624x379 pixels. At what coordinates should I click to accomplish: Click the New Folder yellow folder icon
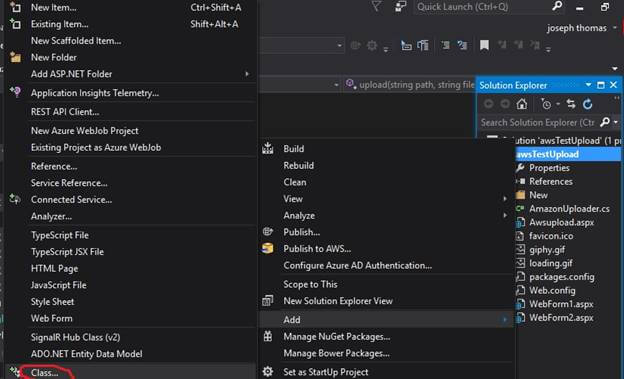(x=15, y=57)
